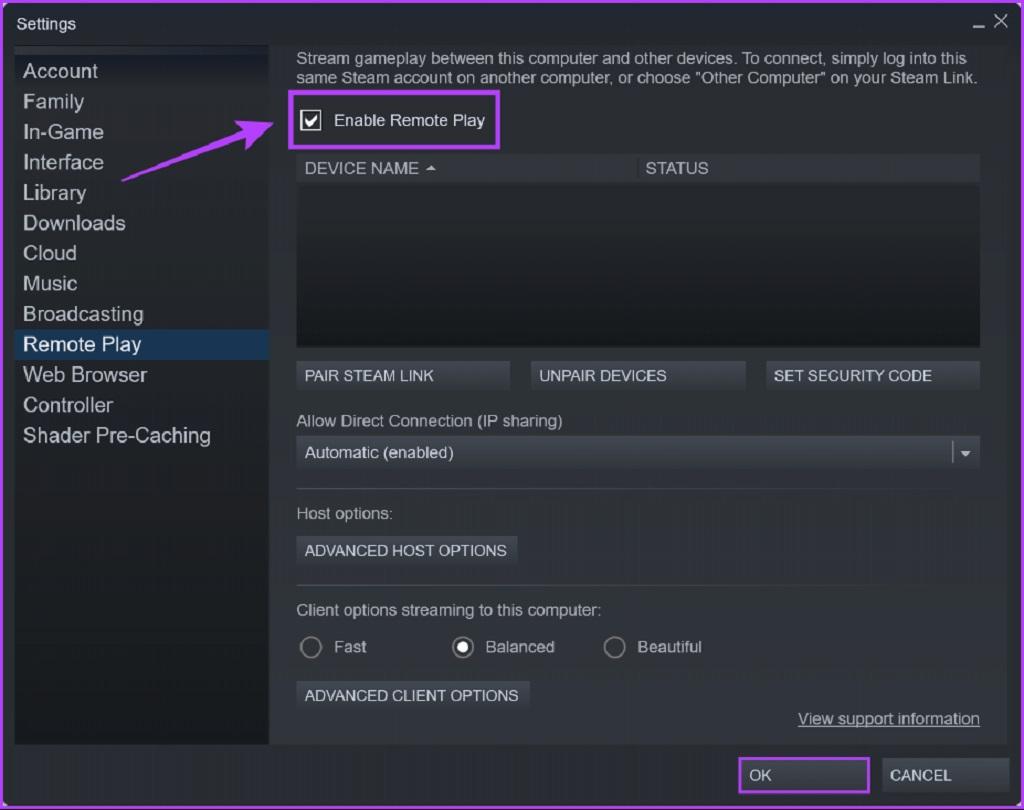Click the PAIR STEAM LINK button
The width and height of the screenshot is (1024, 810).
click(403, 376)
